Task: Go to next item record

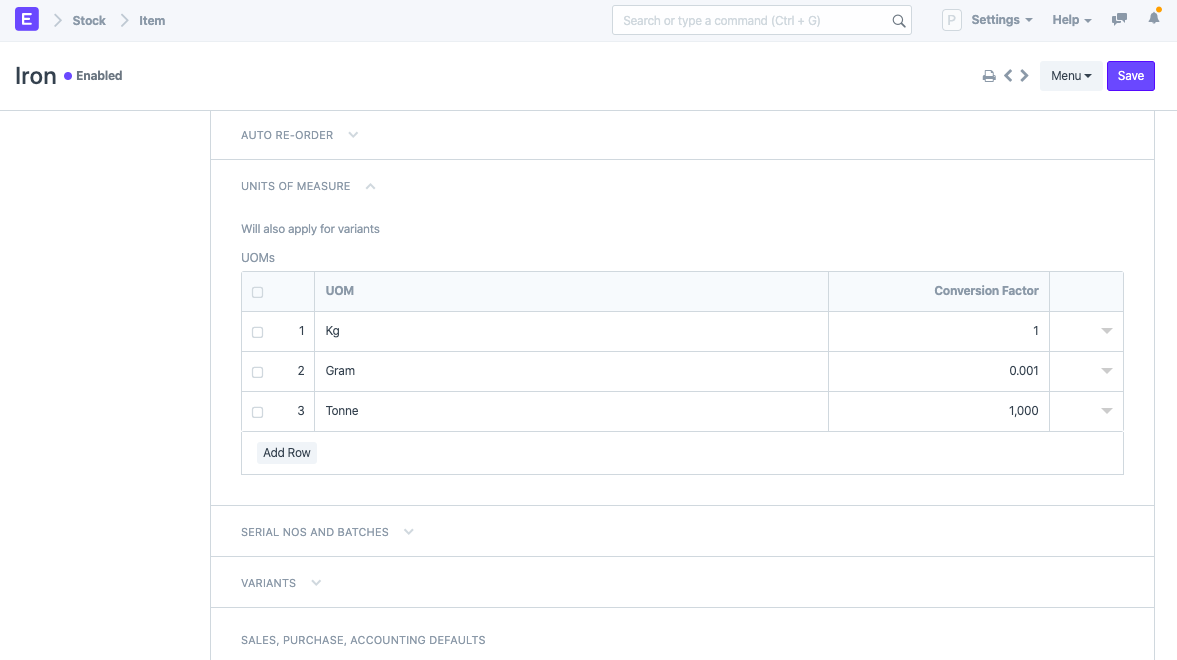Action: (1024, 75)
